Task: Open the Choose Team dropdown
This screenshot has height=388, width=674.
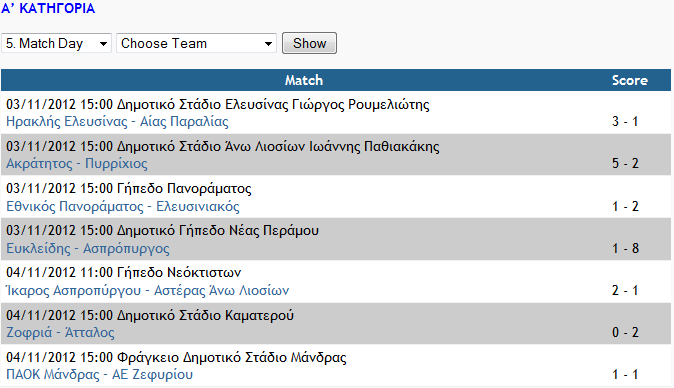Action: click(x=196, y=43)
